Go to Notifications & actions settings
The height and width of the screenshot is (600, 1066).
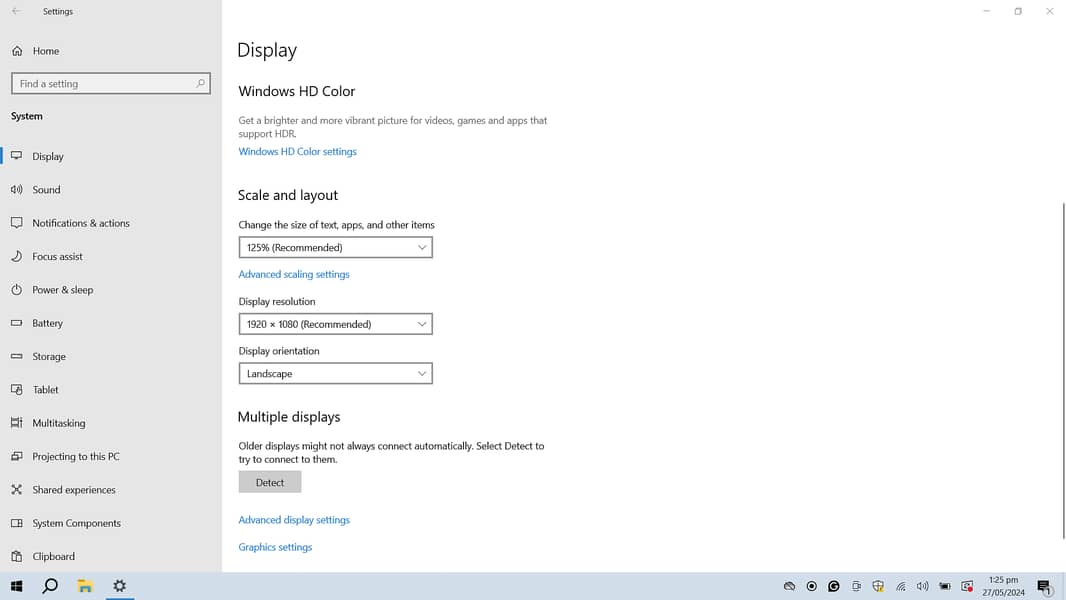[81, 223]
